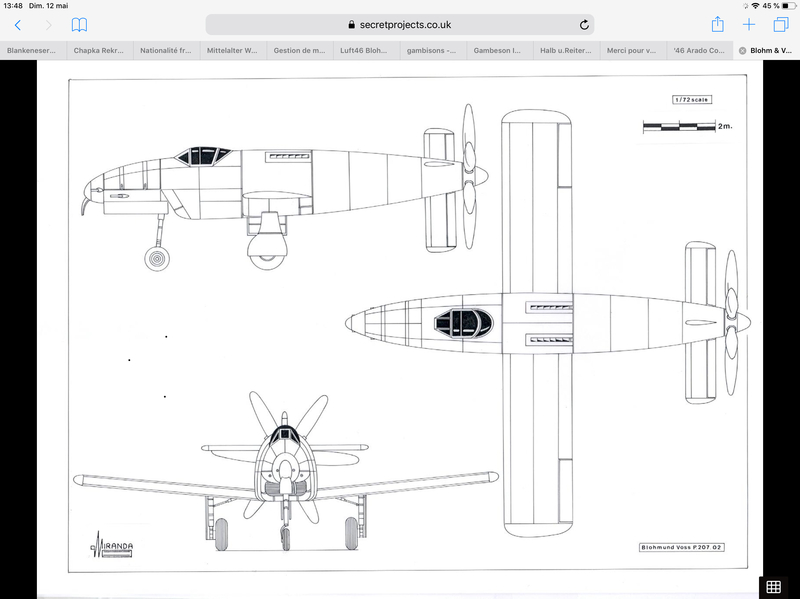This screenshot has height=599, width=800.
Task: Tap the grid icon at bottom right
Action: point(773,586)
